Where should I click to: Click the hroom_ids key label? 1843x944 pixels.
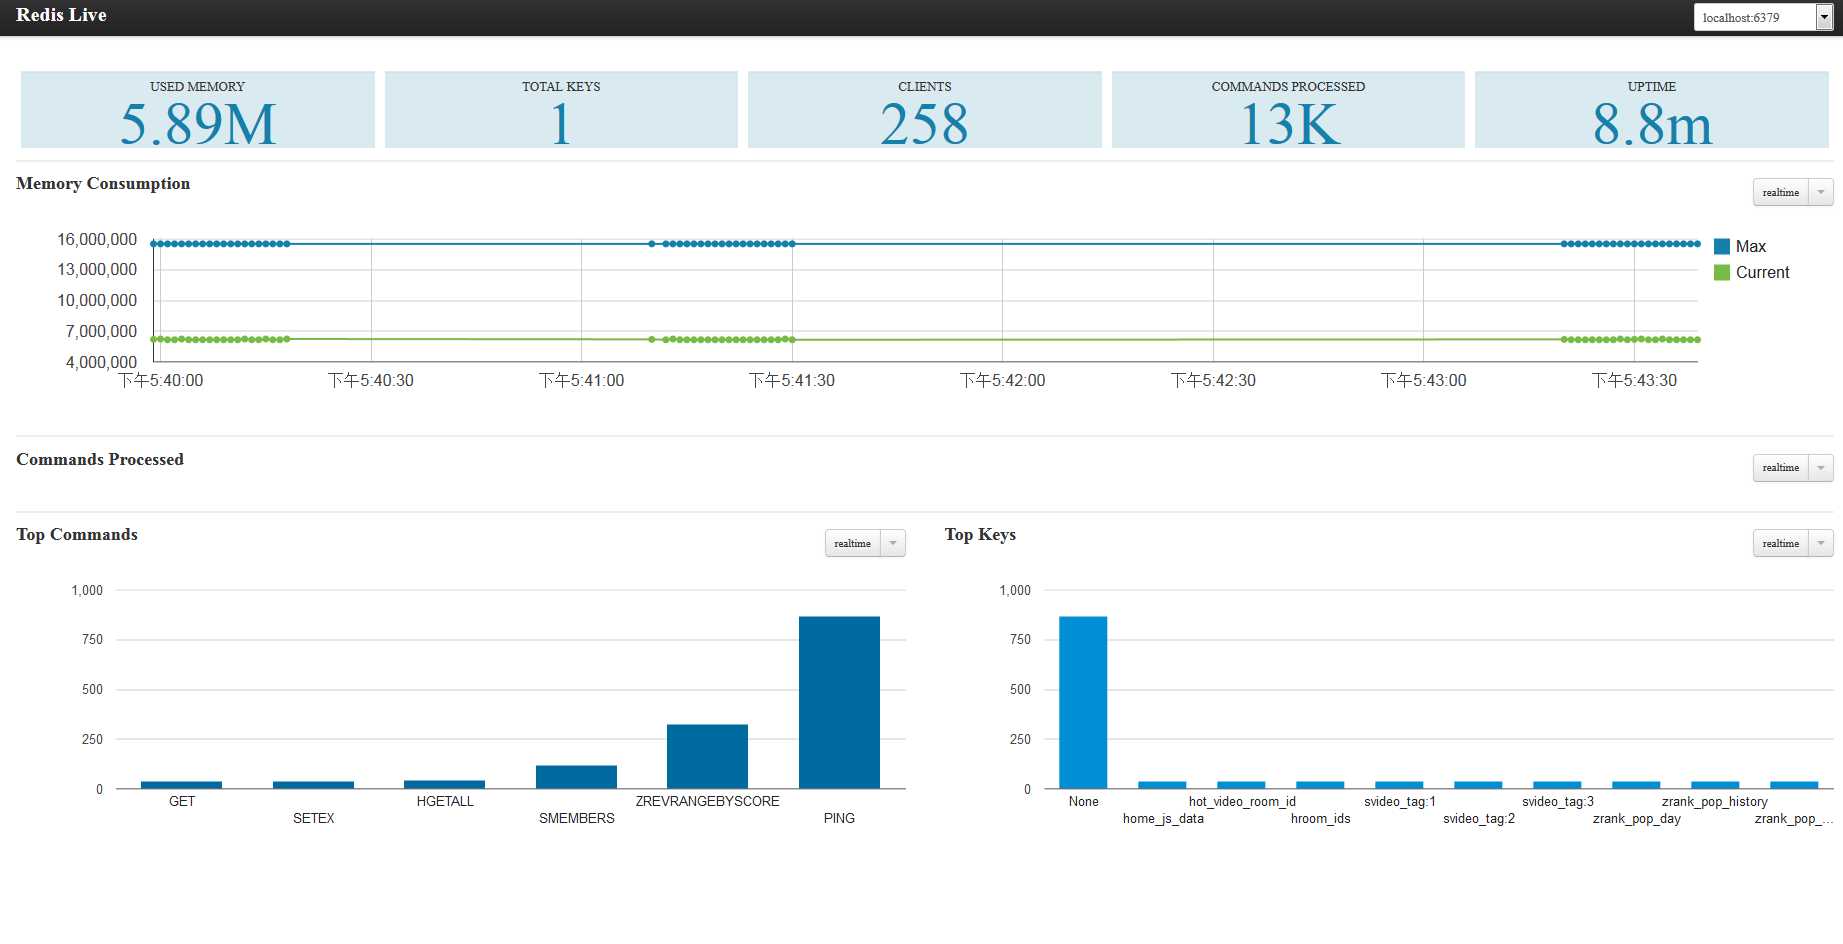coord(1320,818)
